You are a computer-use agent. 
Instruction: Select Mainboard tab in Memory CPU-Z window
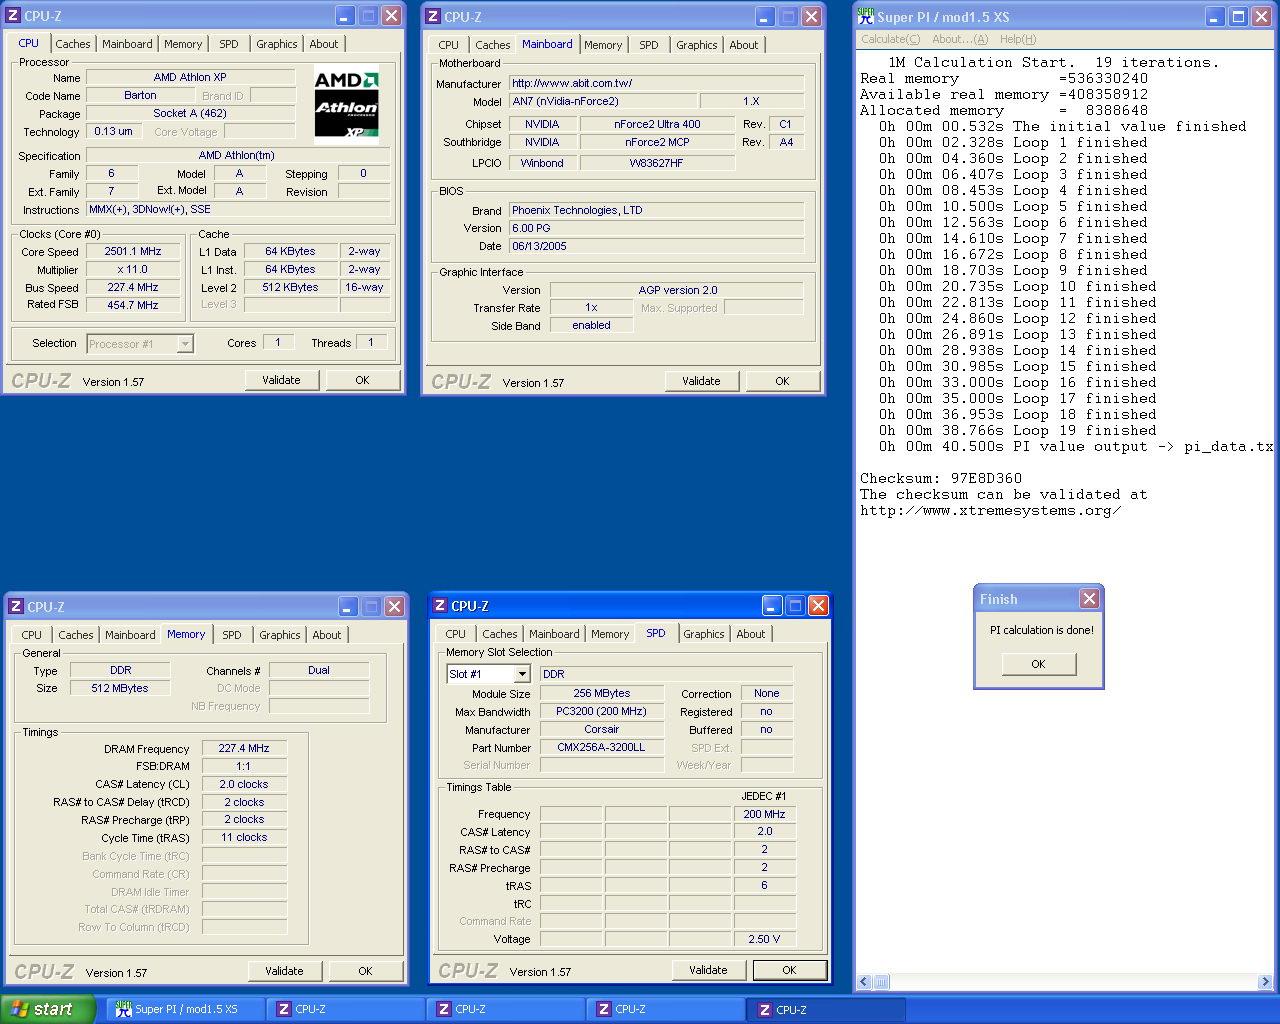coord(130,635)
